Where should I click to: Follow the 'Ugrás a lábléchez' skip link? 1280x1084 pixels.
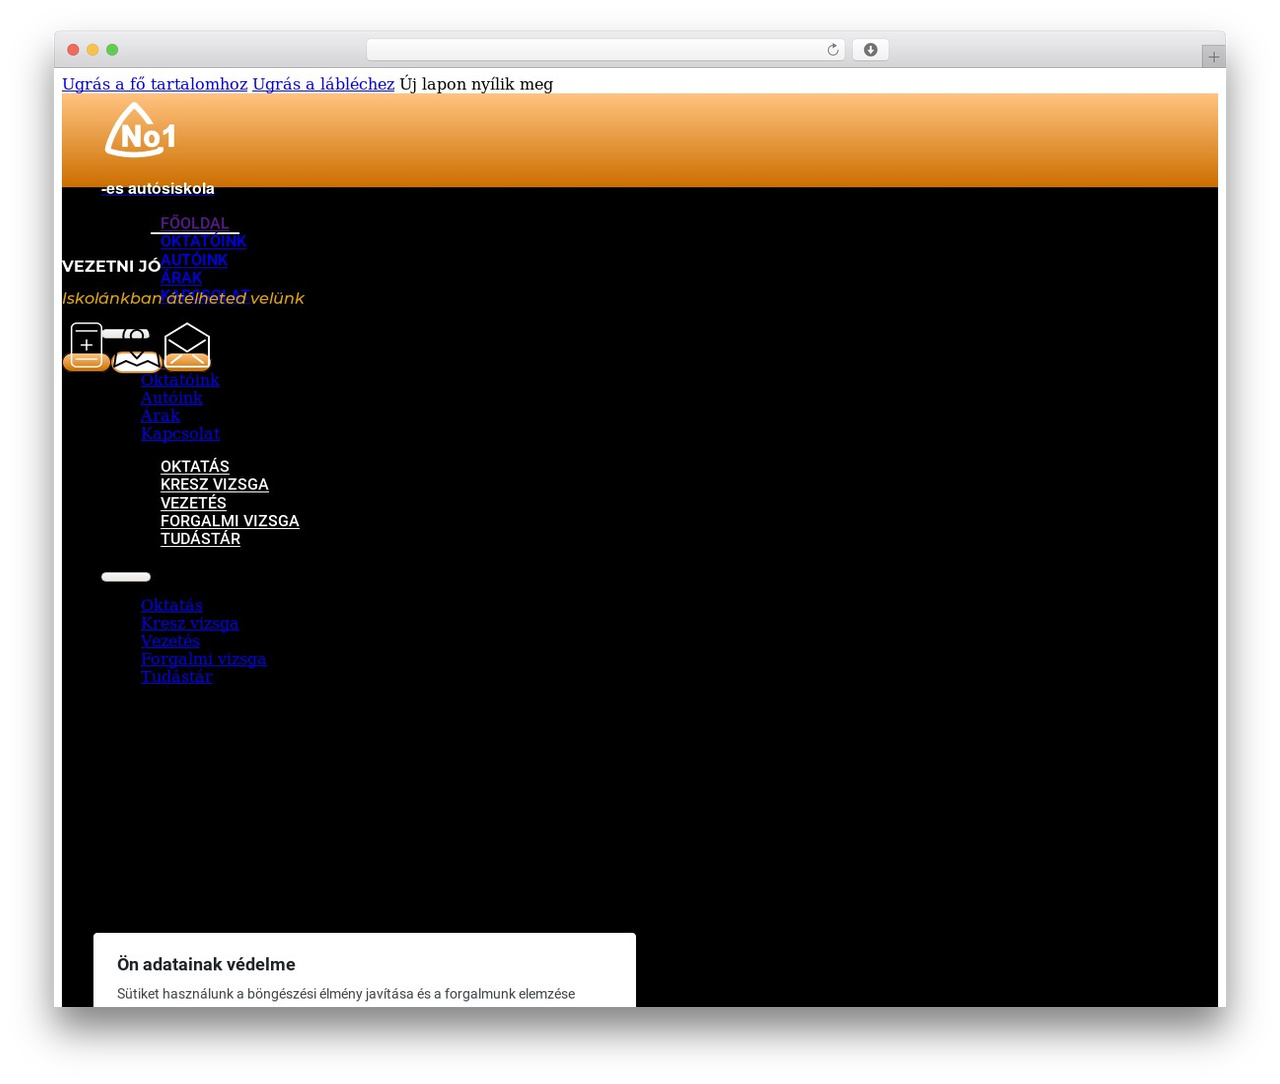(x=323, y=84)
